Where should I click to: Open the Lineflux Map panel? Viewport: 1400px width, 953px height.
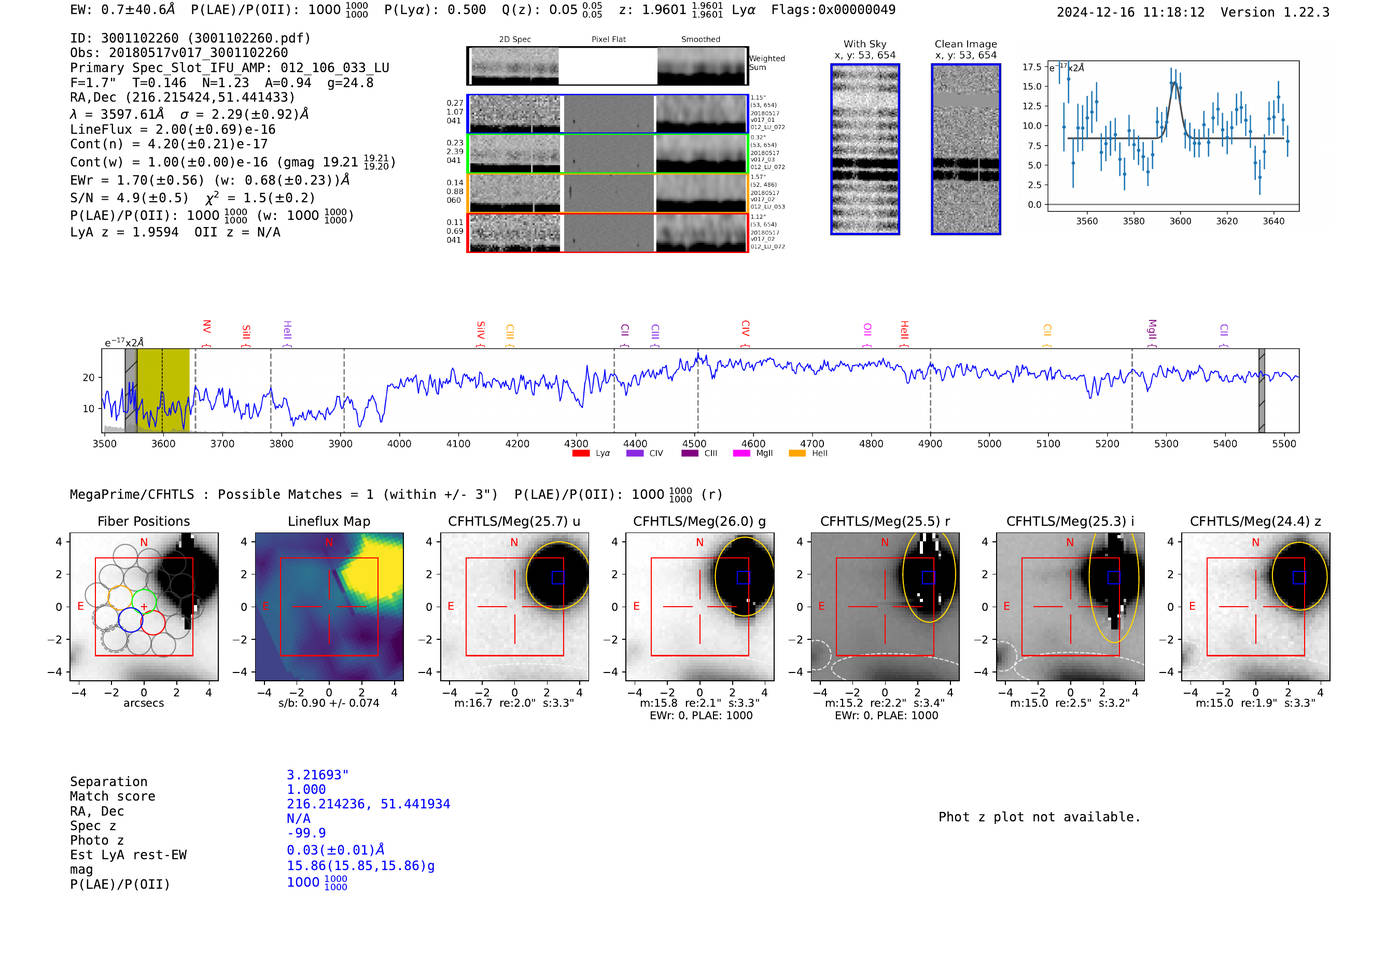(329, 606)
